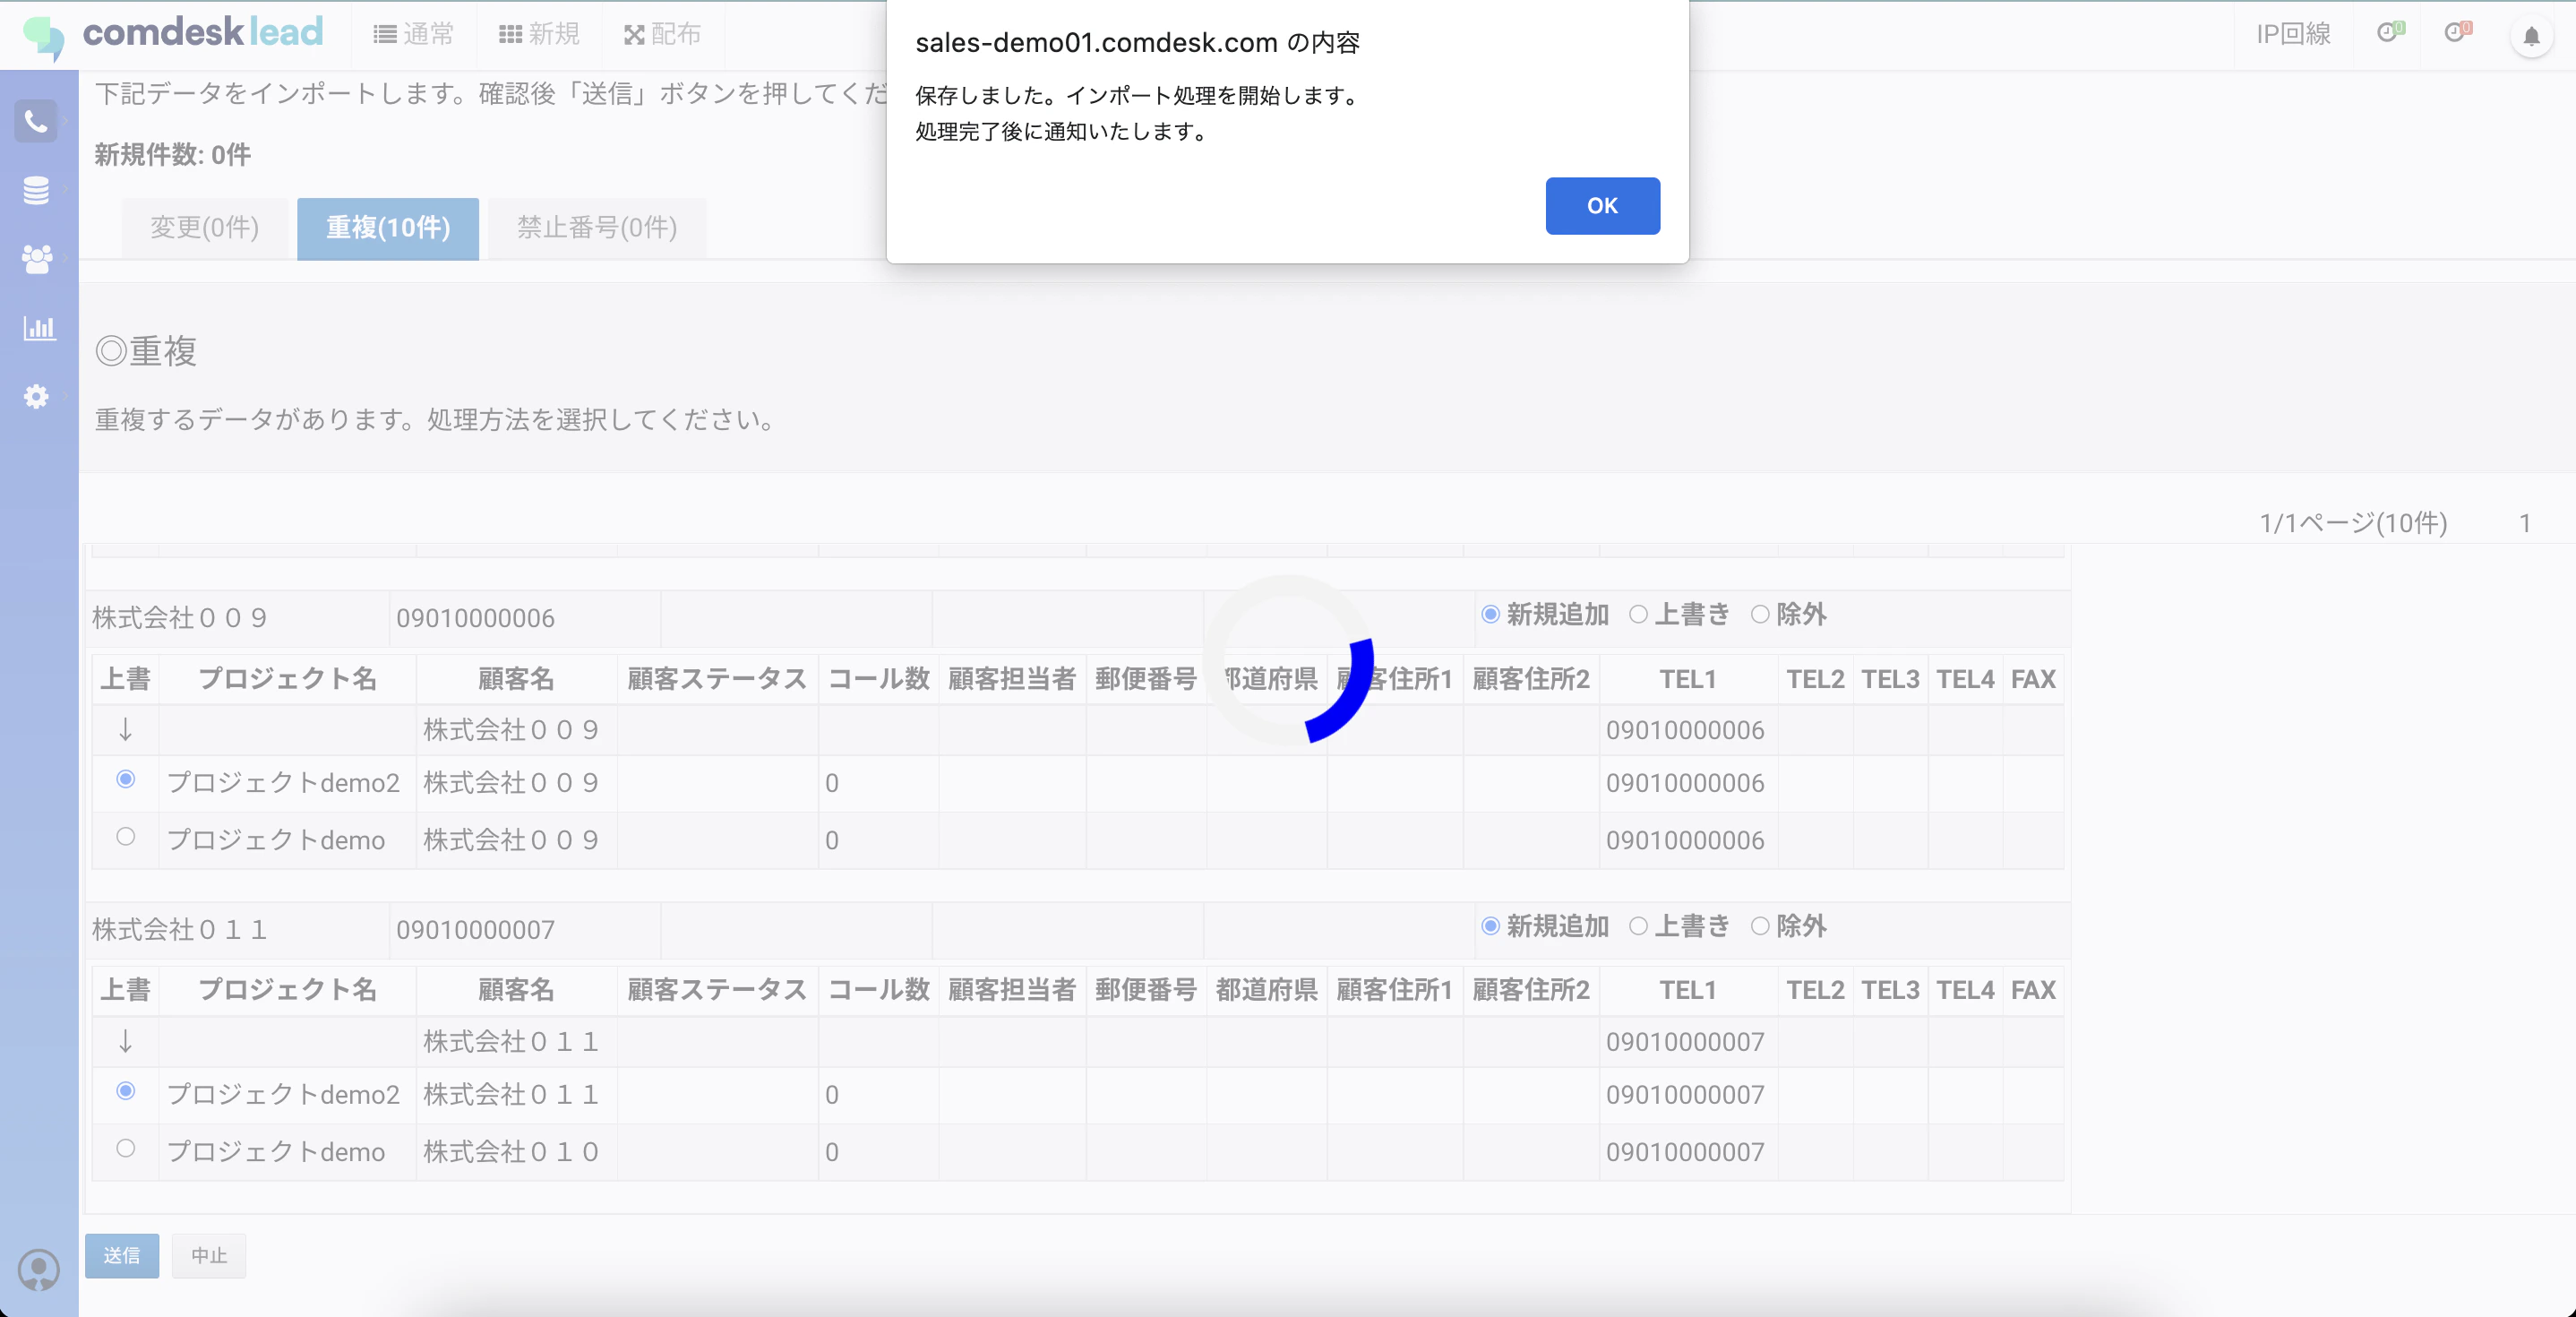2576x1317 pixels.
Task: Select 新規追加 for 株式会社011
Action: pos(1490,926)
